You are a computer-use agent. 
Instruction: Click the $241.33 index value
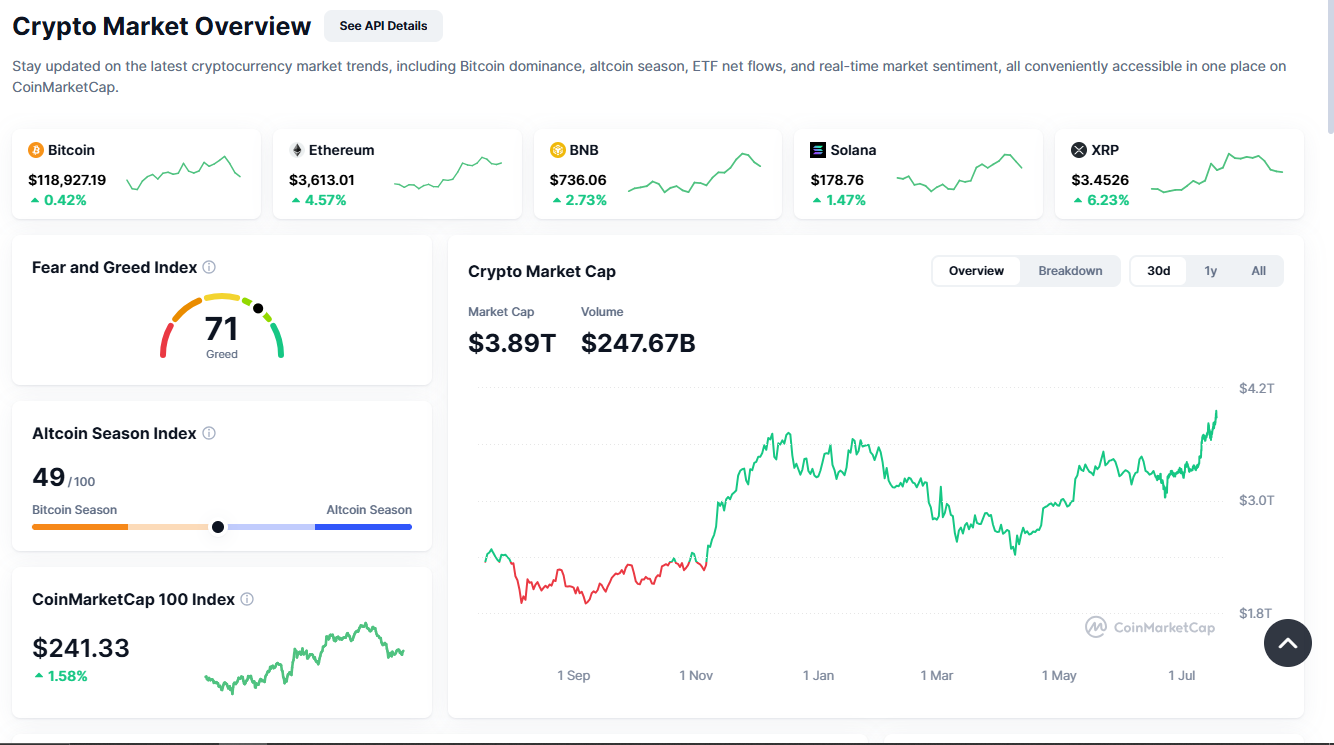[81, 648]
